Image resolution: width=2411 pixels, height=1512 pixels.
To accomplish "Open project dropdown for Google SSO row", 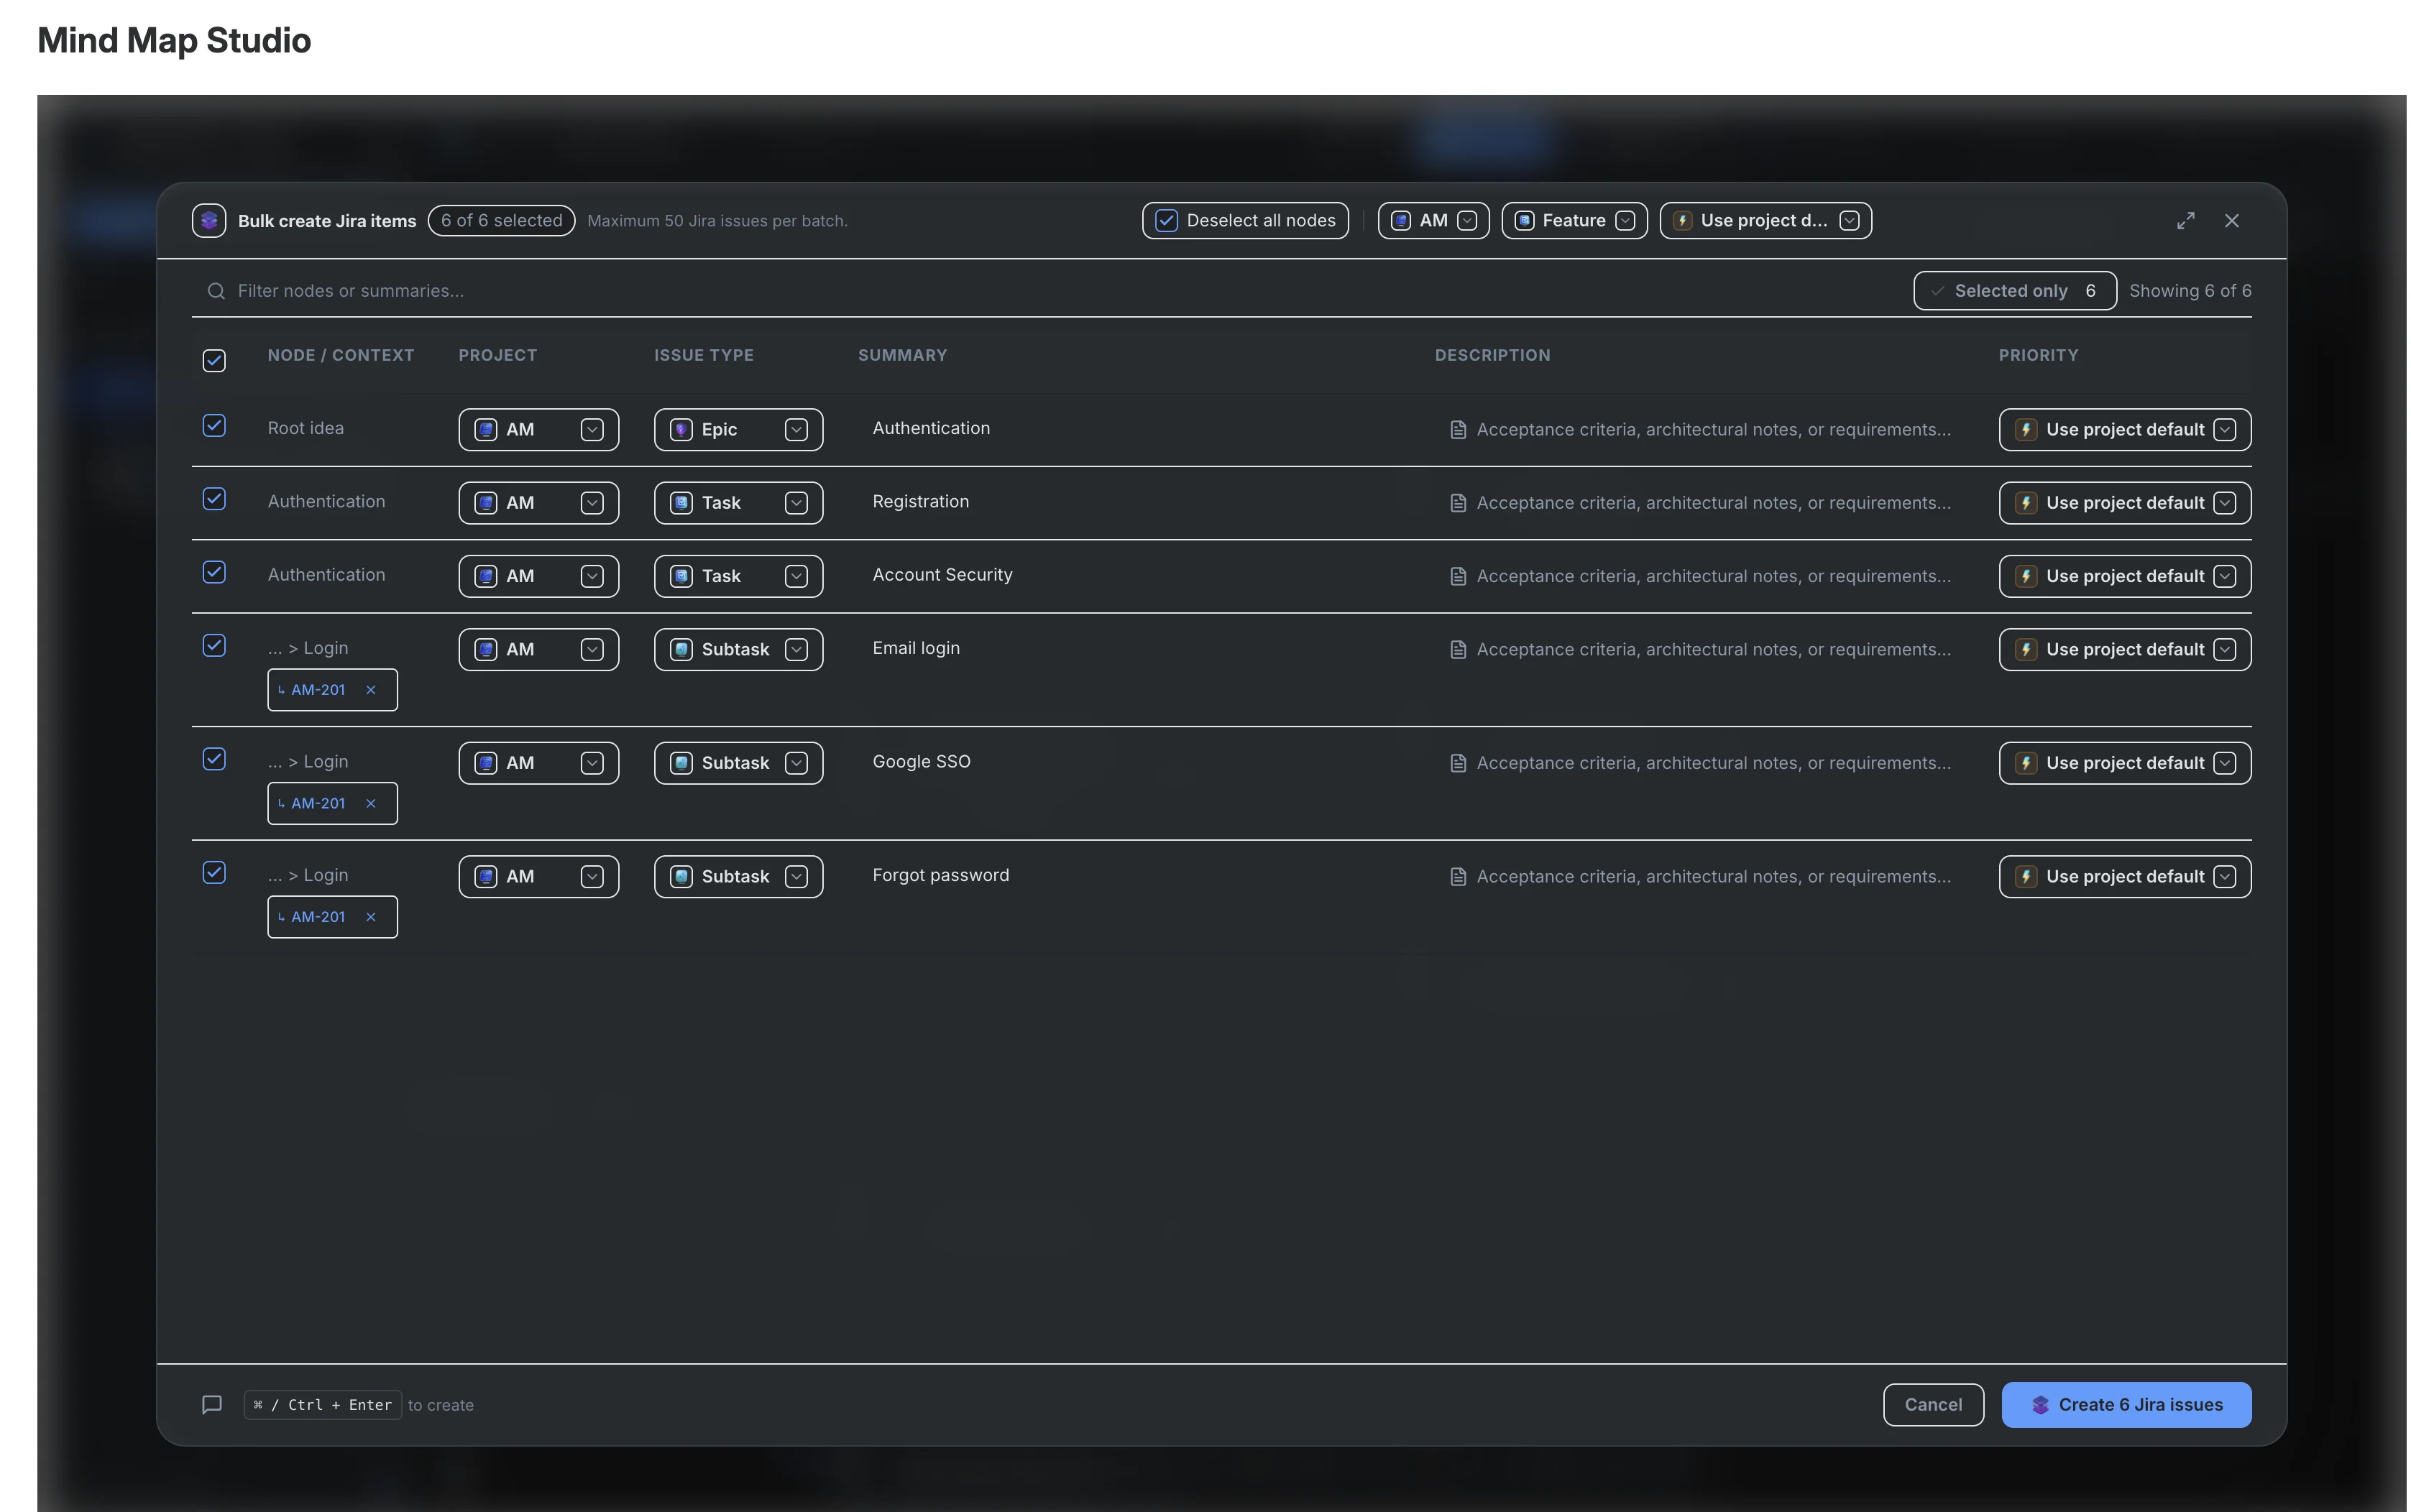I will tap(538, 763).
